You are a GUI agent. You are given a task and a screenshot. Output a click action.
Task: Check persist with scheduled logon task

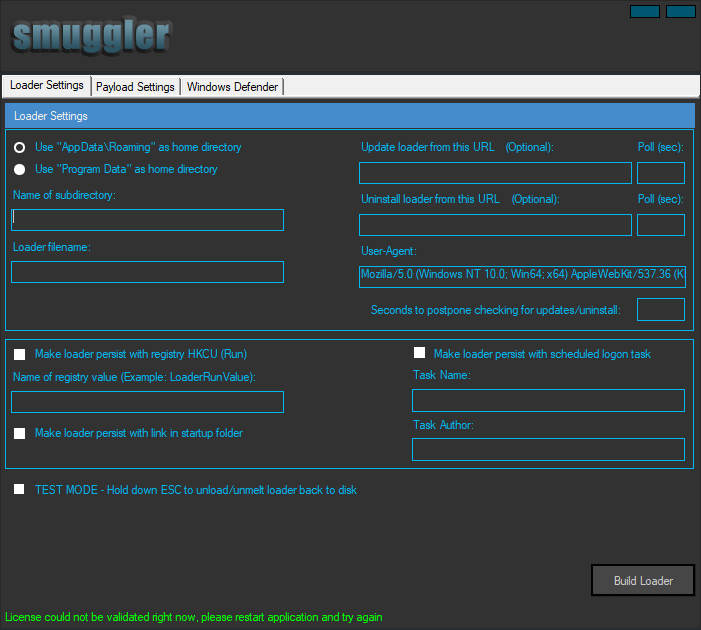[x=419, y=353]
